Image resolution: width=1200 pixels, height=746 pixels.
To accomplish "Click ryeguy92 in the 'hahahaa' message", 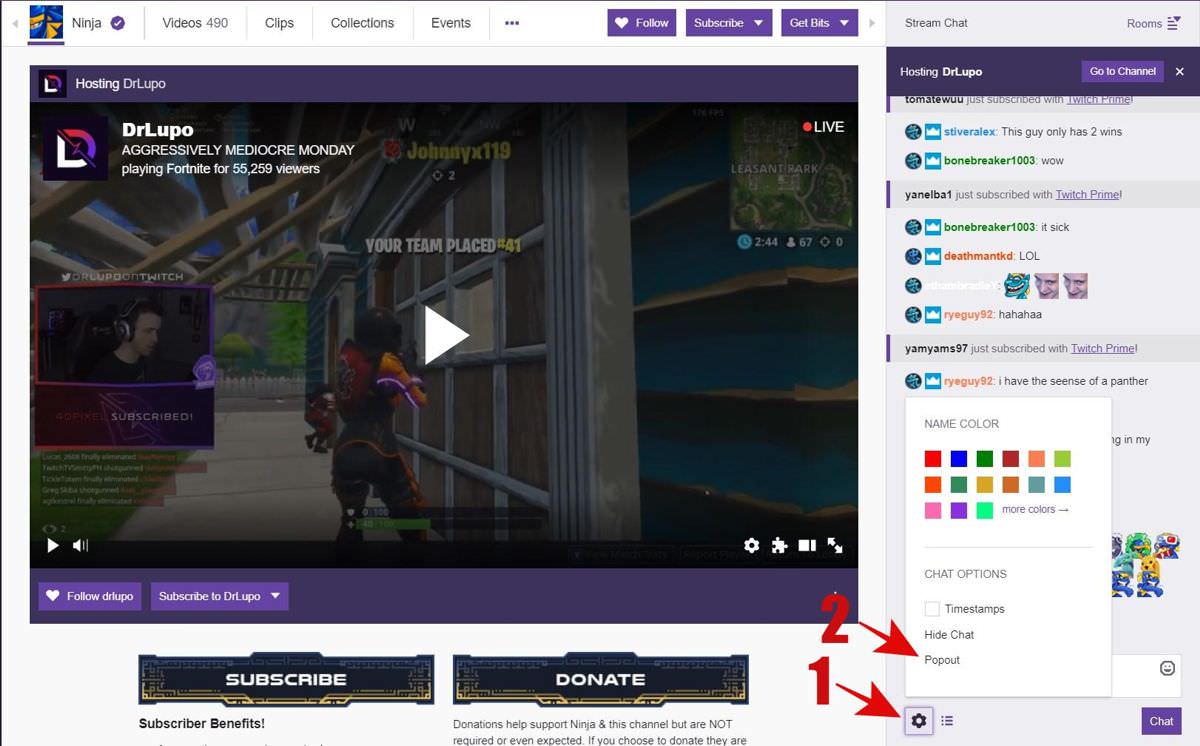I will (x=968, y=315).
